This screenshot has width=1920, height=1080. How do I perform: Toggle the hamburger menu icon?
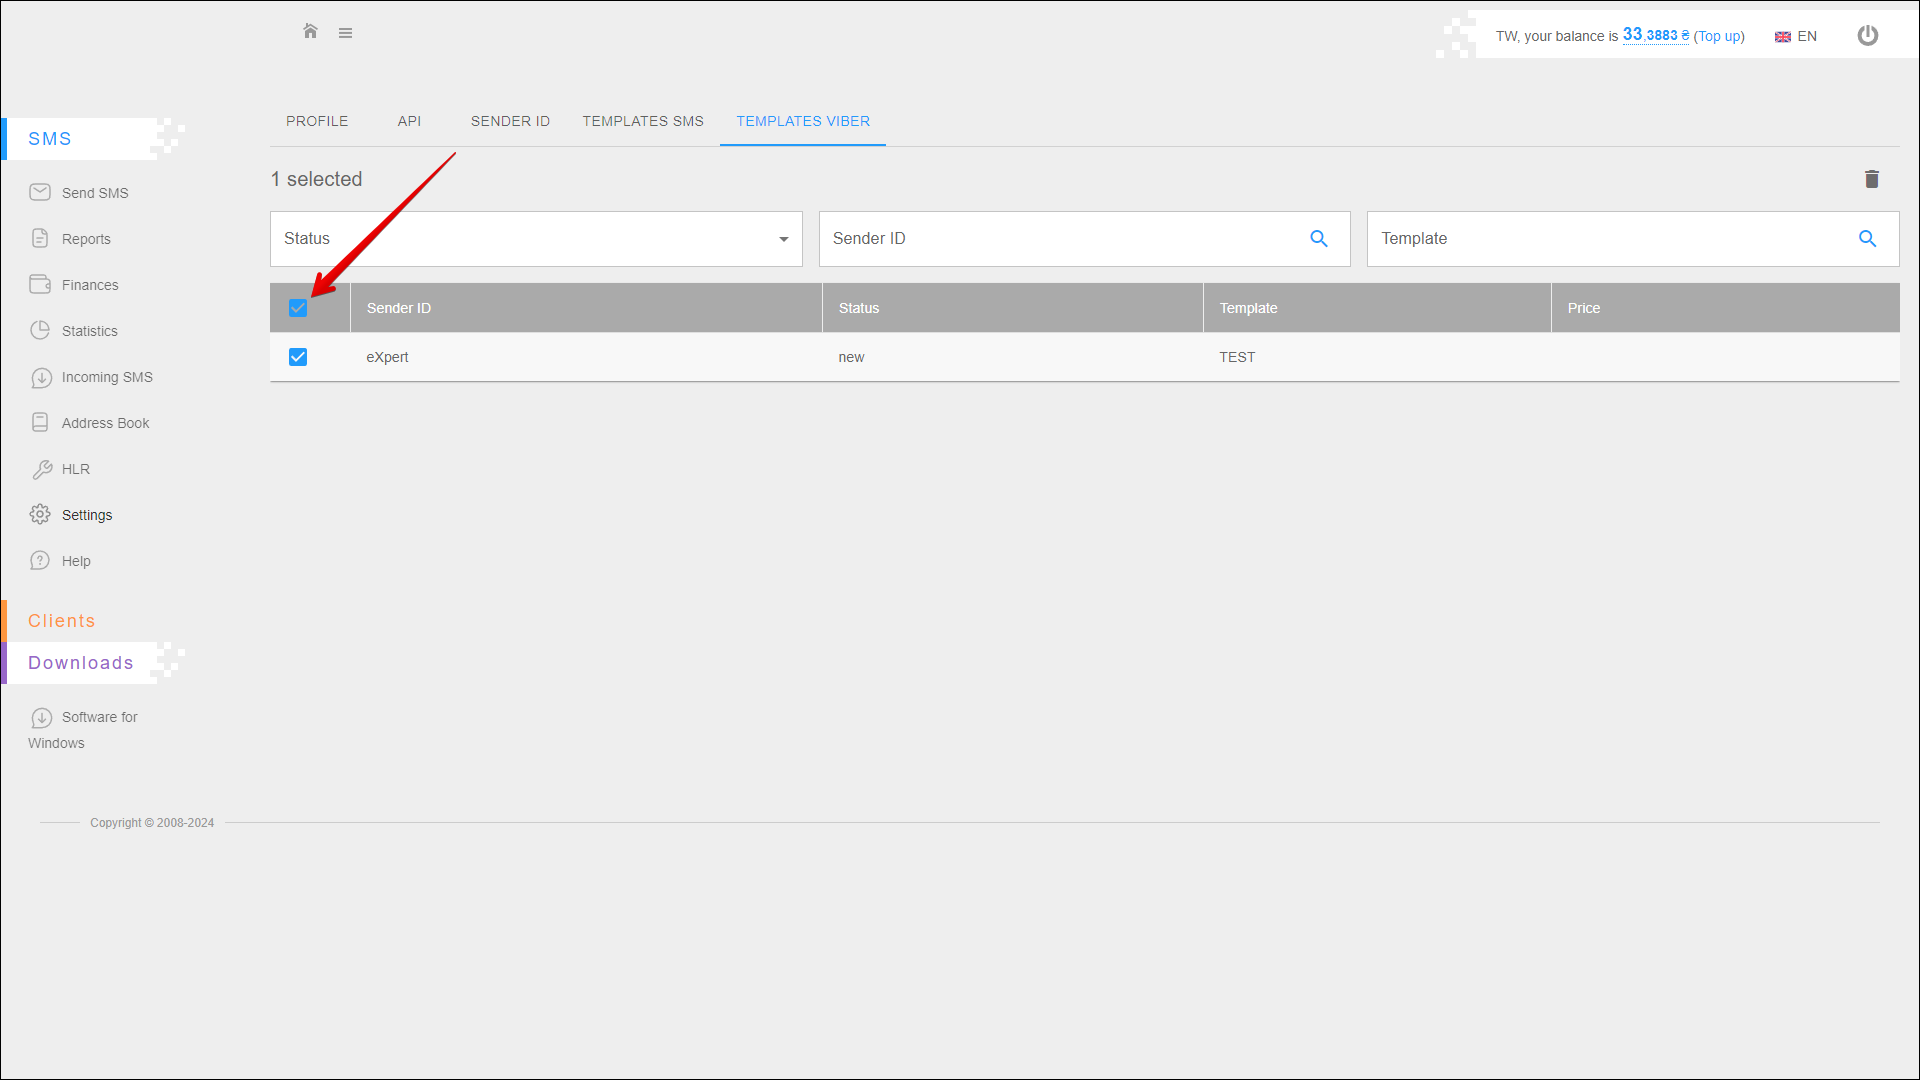[345, 33]
